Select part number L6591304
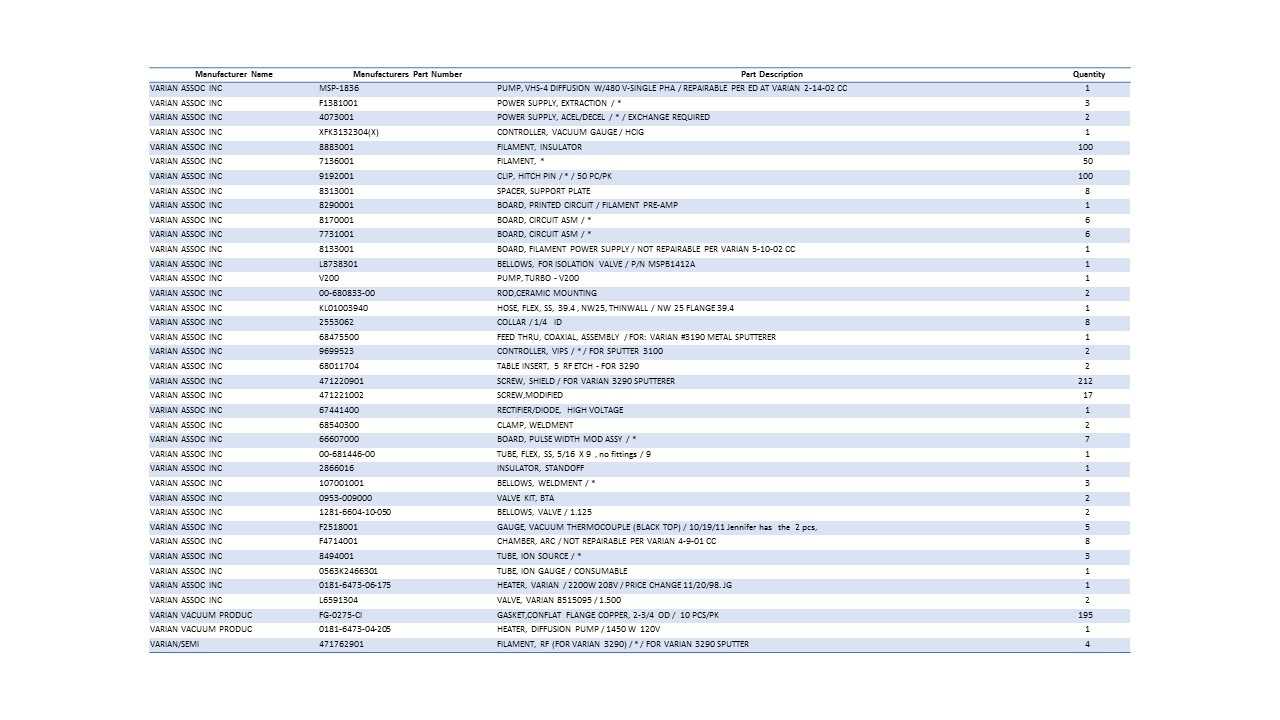The height and width of the screenshot is (720, 1280). (x=338, y=600)
